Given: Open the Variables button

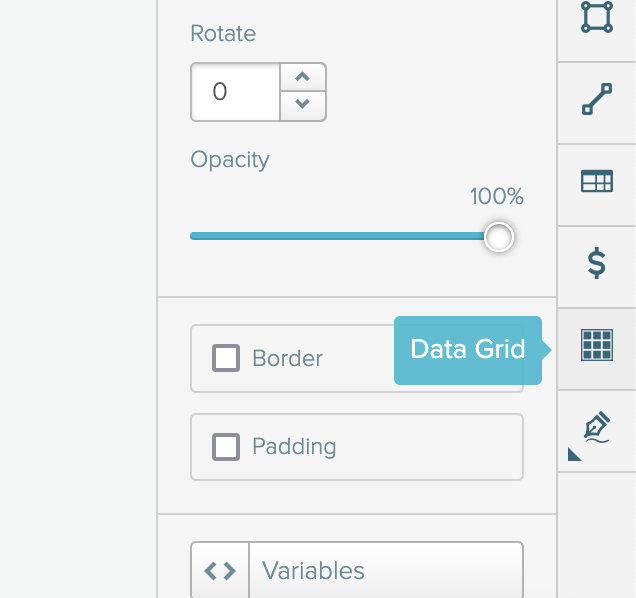Looking at the screenshot, I should tap(385, 571).
